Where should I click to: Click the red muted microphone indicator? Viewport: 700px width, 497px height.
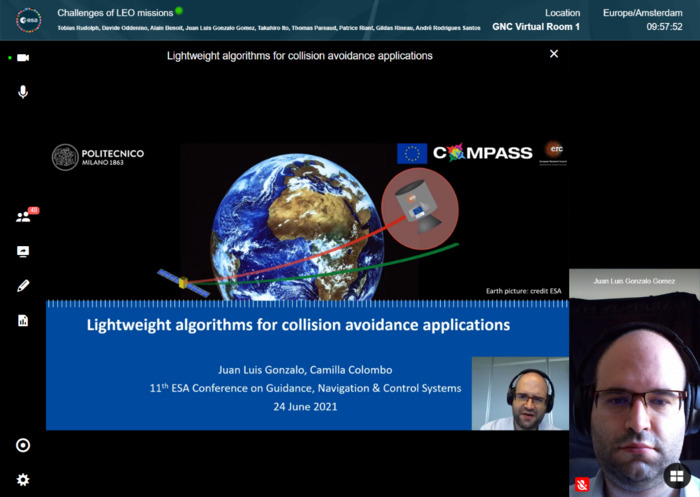[582, 485]
